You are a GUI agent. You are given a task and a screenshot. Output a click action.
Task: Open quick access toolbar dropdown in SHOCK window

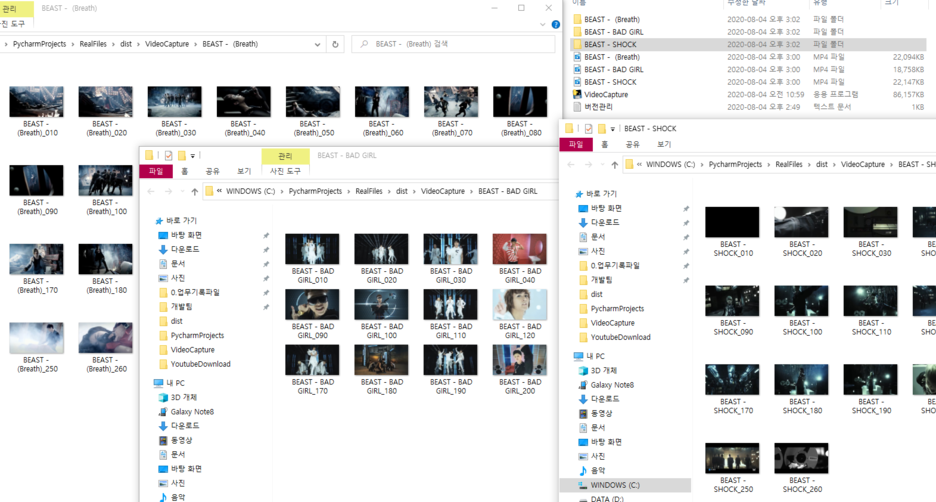(x=612, y=129)
